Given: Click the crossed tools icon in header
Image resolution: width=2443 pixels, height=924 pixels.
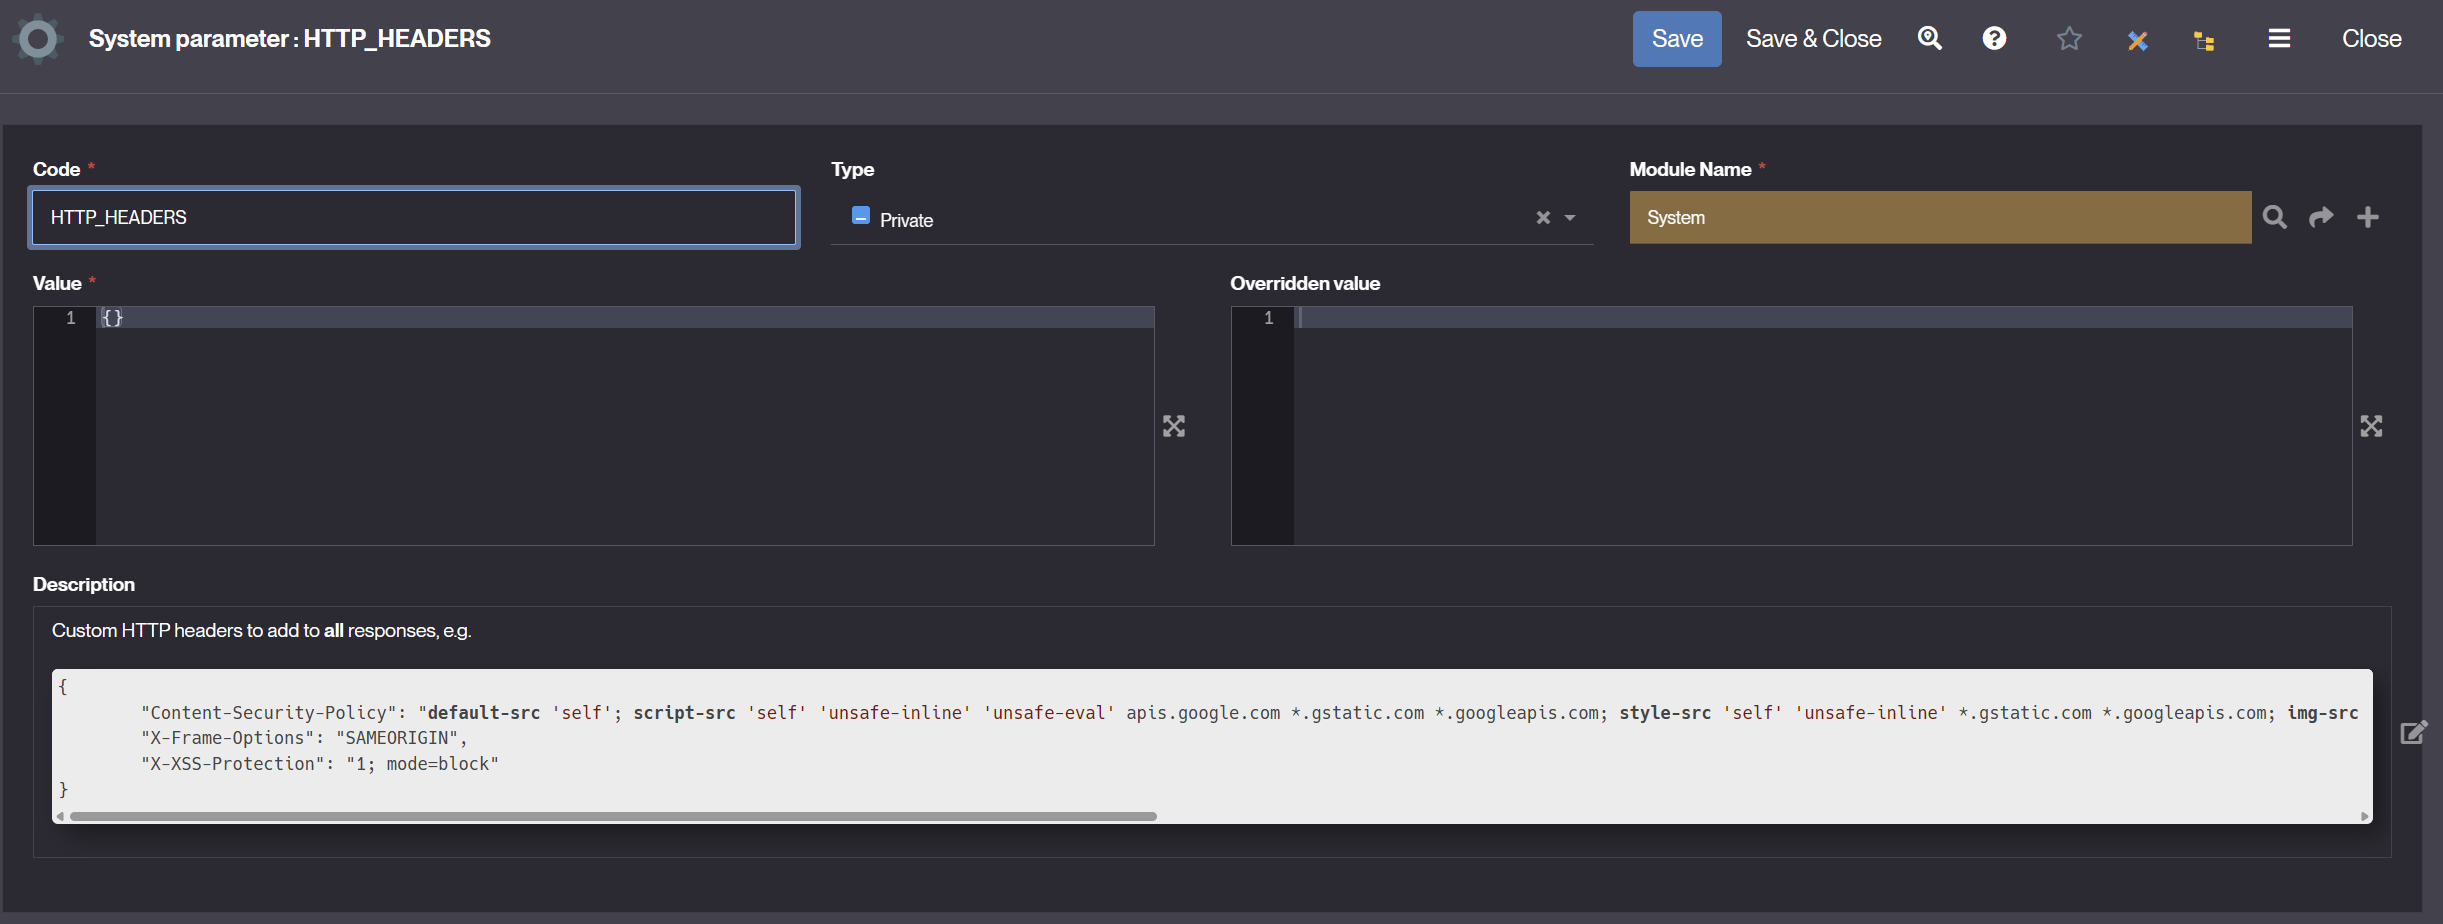Looking at the screenshot, I should (2137, 40).
